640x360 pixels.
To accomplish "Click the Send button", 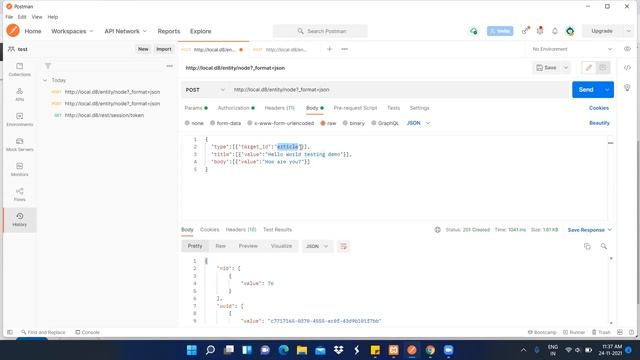I will point(586,90).
